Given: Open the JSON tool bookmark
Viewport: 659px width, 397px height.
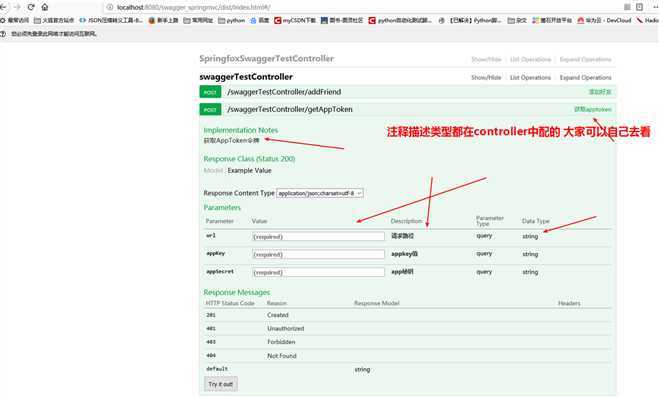Looking at the screenshot, I should coord(111,20).
